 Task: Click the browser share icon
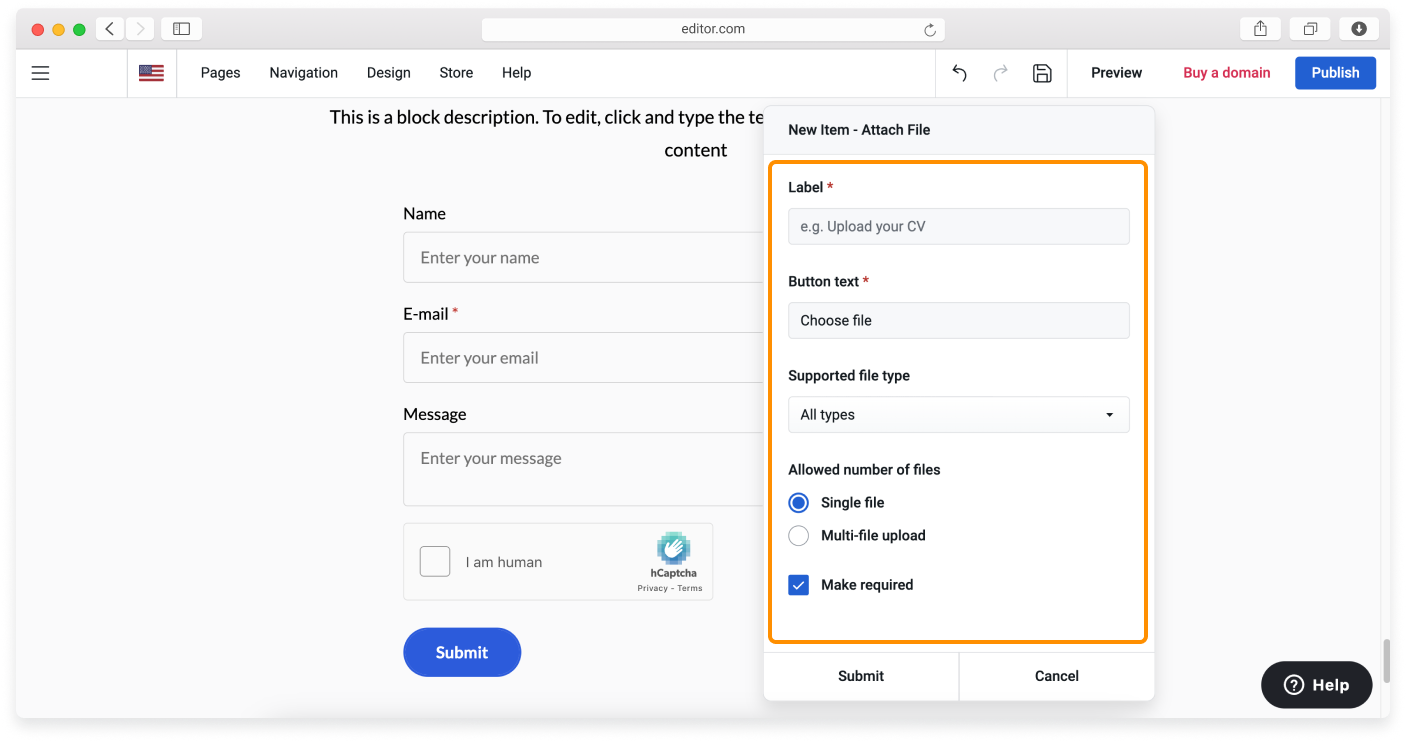coord(1260,29)
